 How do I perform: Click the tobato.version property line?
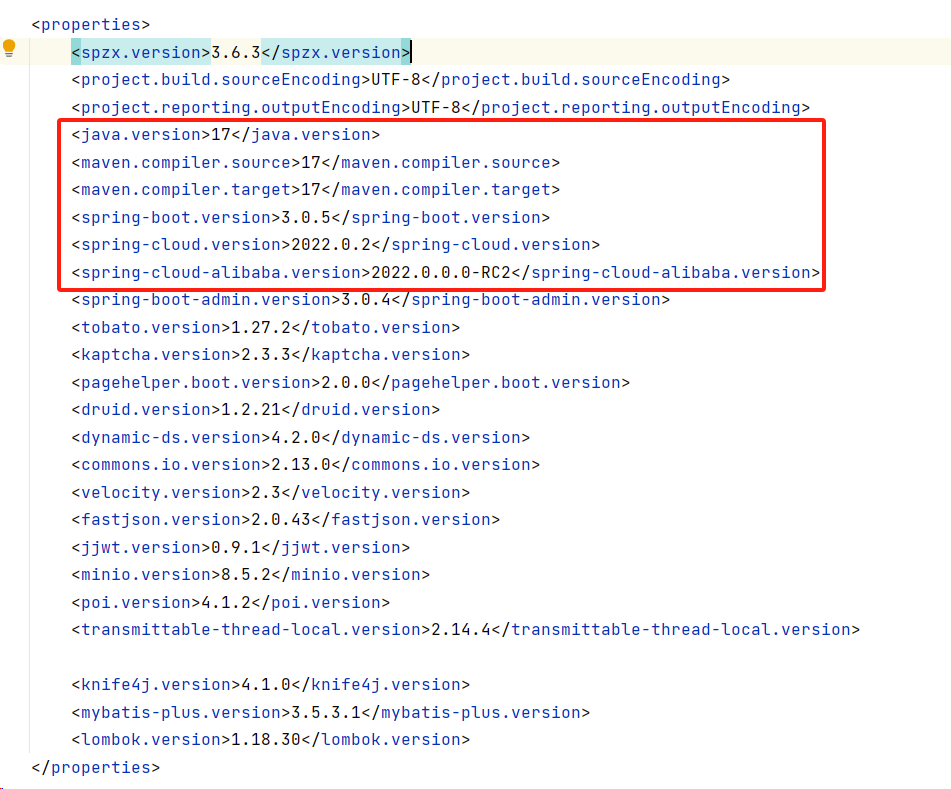[x=266, y=327]
